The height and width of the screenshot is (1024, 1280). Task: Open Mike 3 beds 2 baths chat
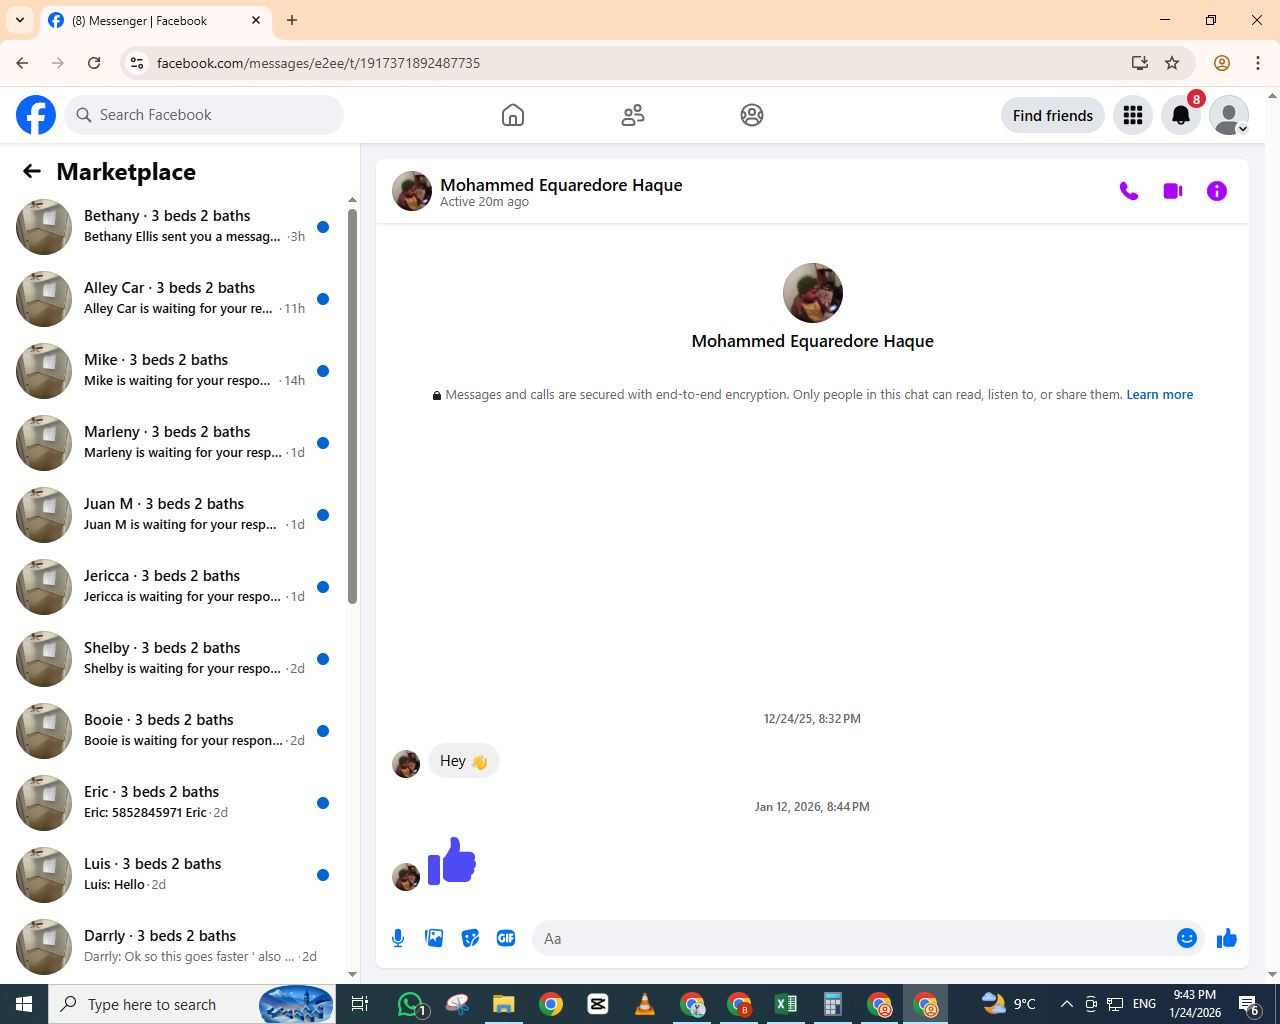pos(172,371)
